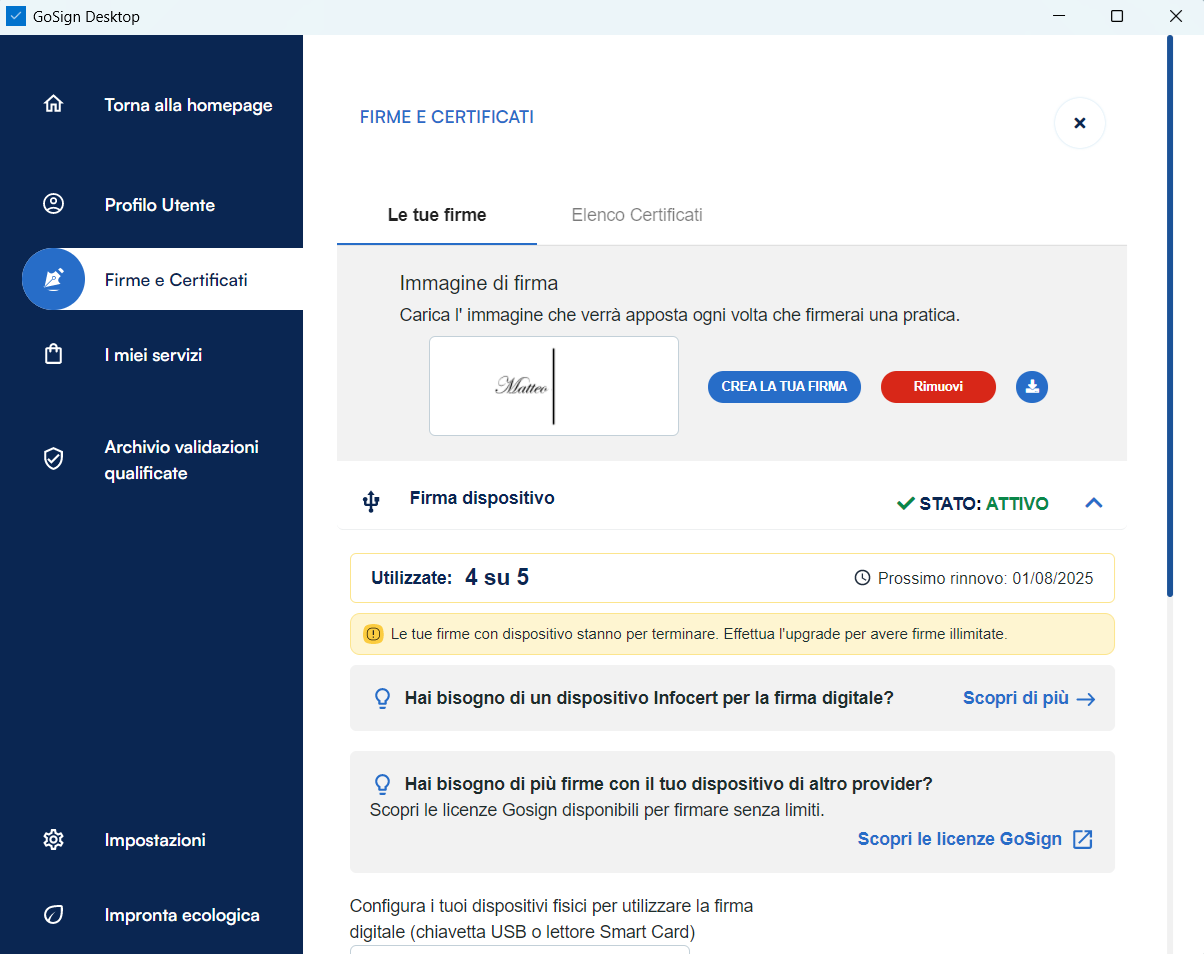Select the Le tue firme tab
1204x954 pixels.
pyautogui.click(x=437, y=215)
